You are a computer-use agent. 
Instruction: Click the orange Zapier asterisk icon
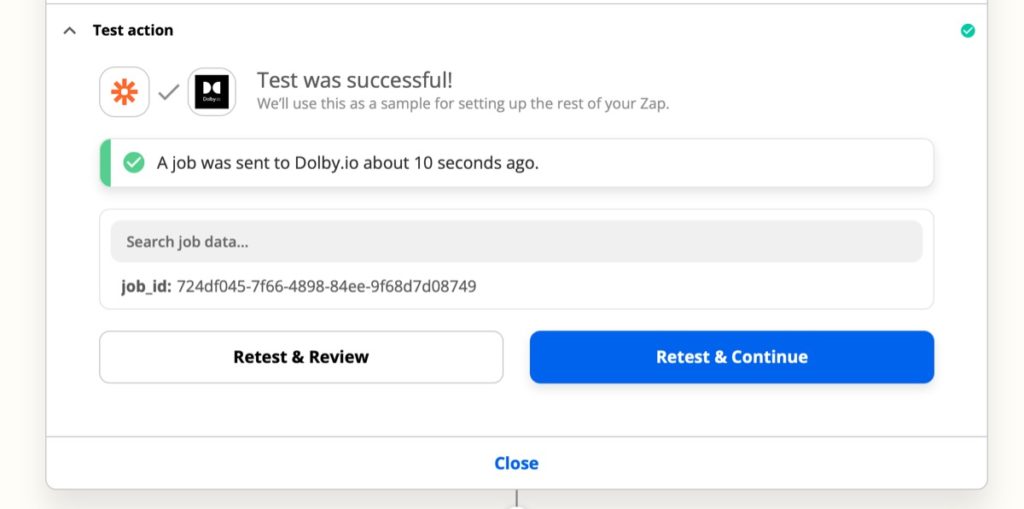124,92
